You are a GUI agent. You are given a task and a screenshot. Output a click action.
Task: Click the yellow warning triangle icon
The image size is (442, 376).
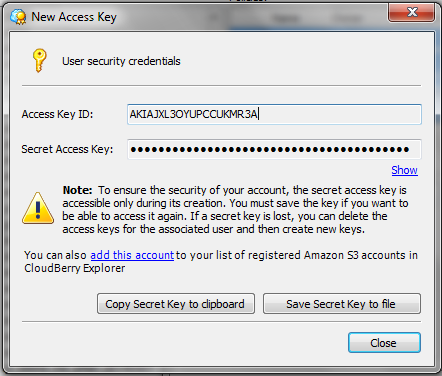click(x=38, y=208)
